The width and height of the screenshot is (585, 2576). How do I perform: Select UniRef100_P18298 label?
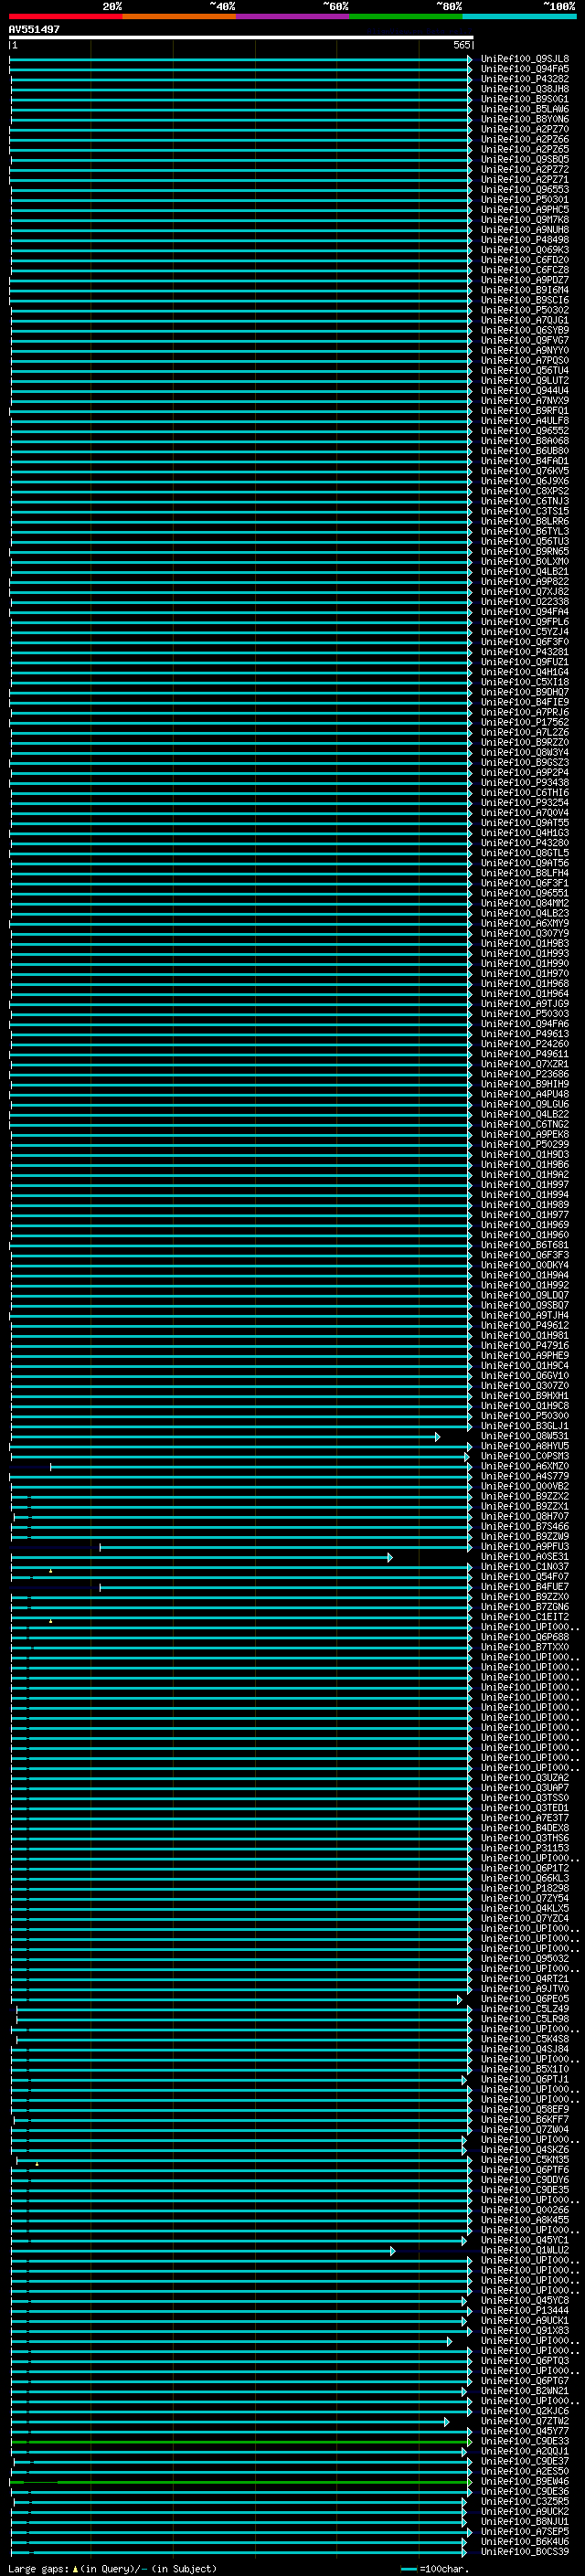tap(525, 1888)
